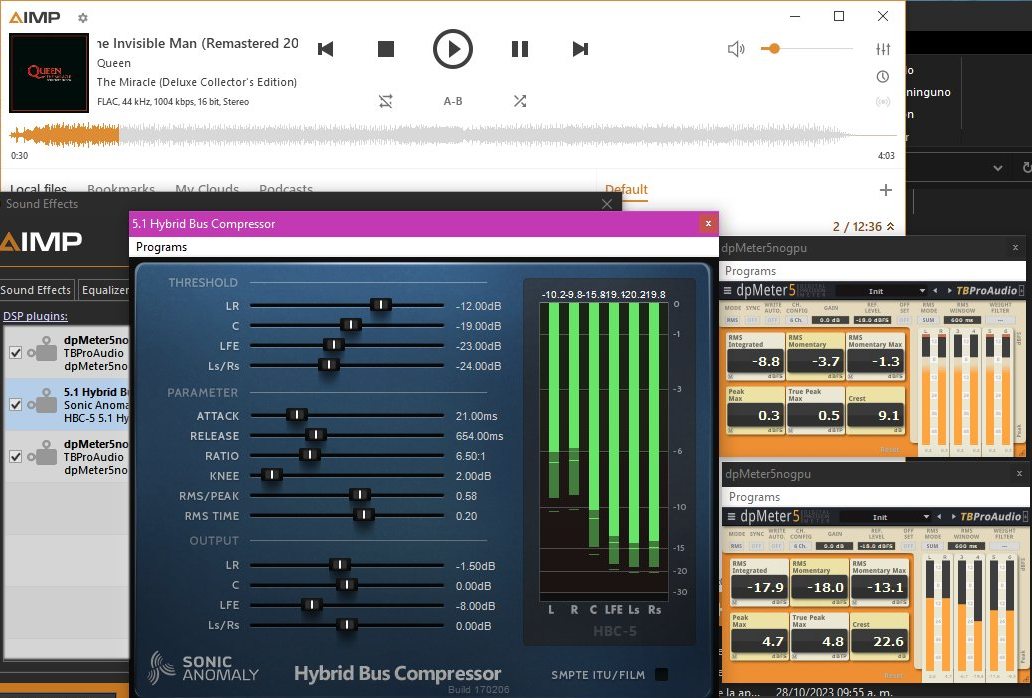Toggle repeat mode icon

pyautogui.click(x=386, y=101)
